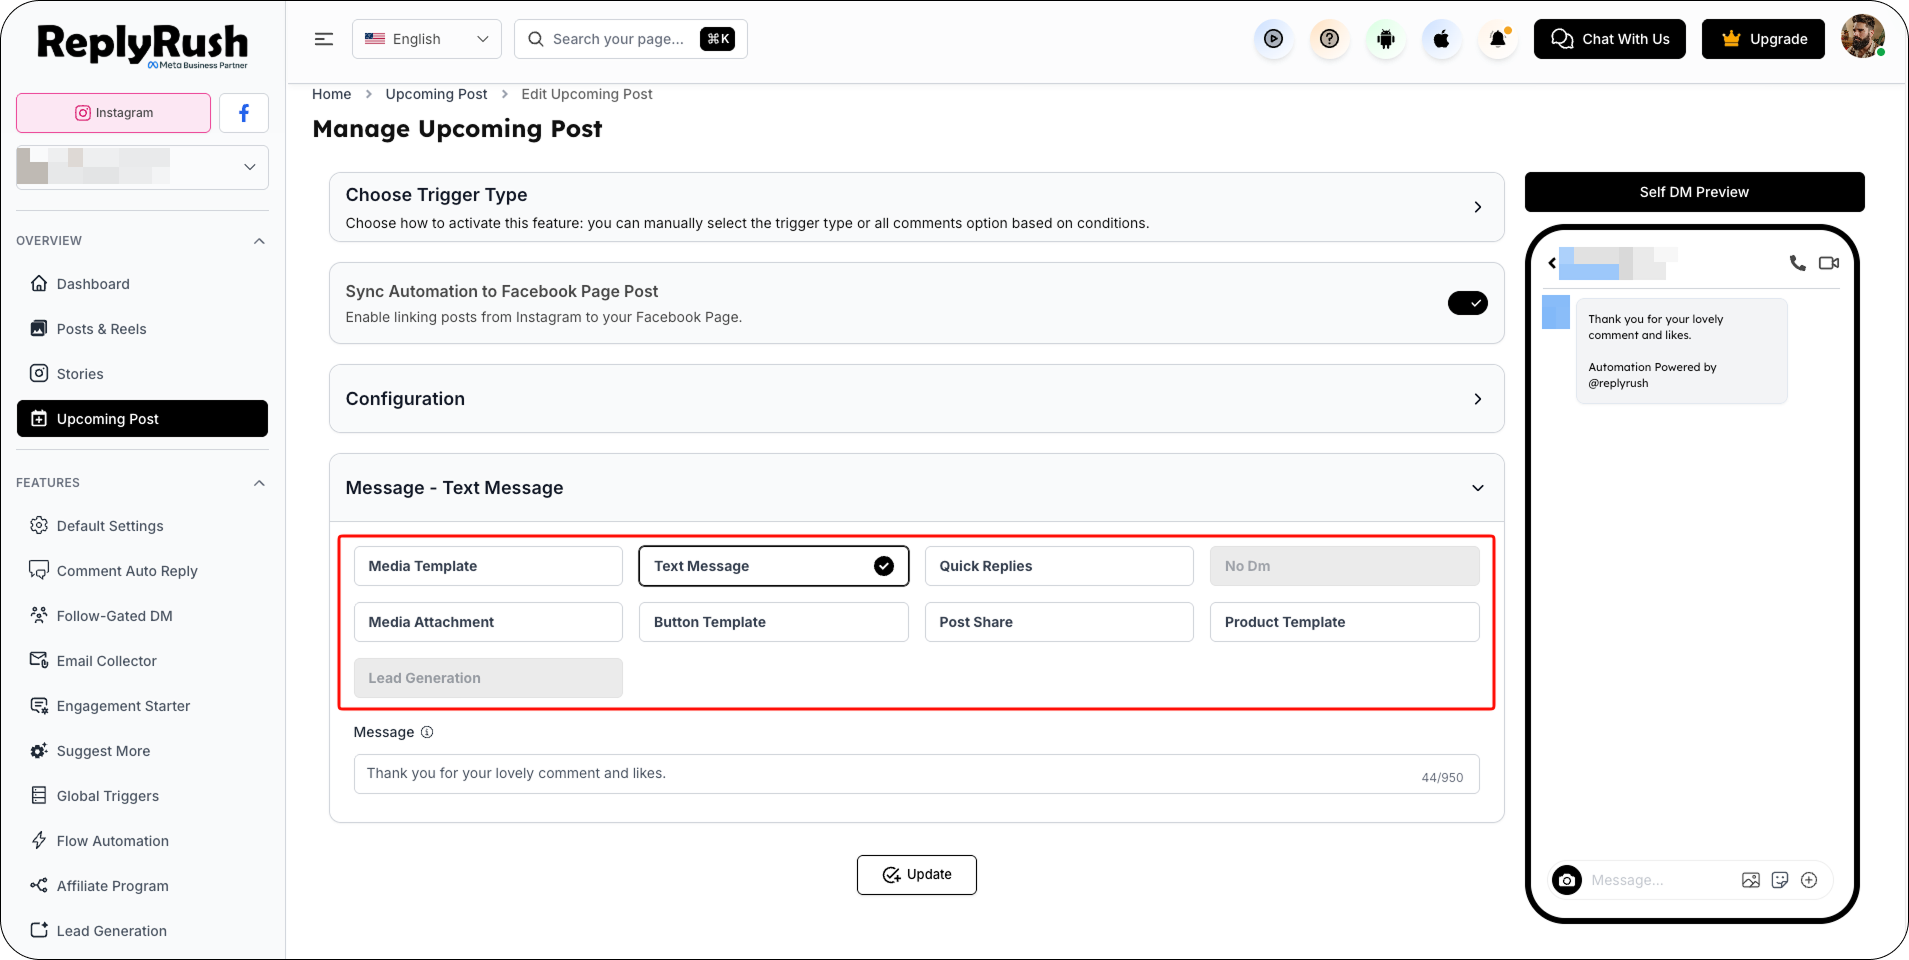Open Engagement Starter in sidebar
1909x960 pixels.
click(142, 706)
